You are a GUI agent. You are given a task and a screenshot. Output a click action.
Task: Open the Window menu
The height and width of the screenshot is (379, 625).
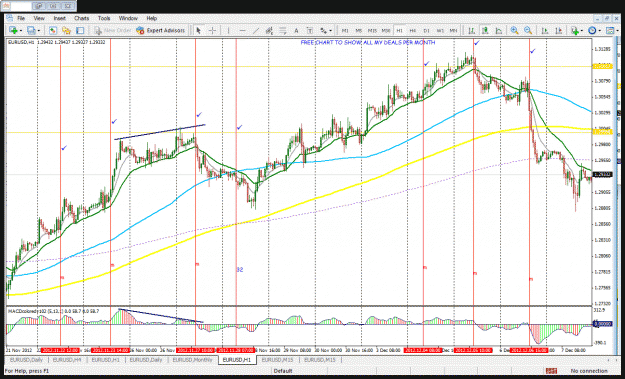(128, 18)
